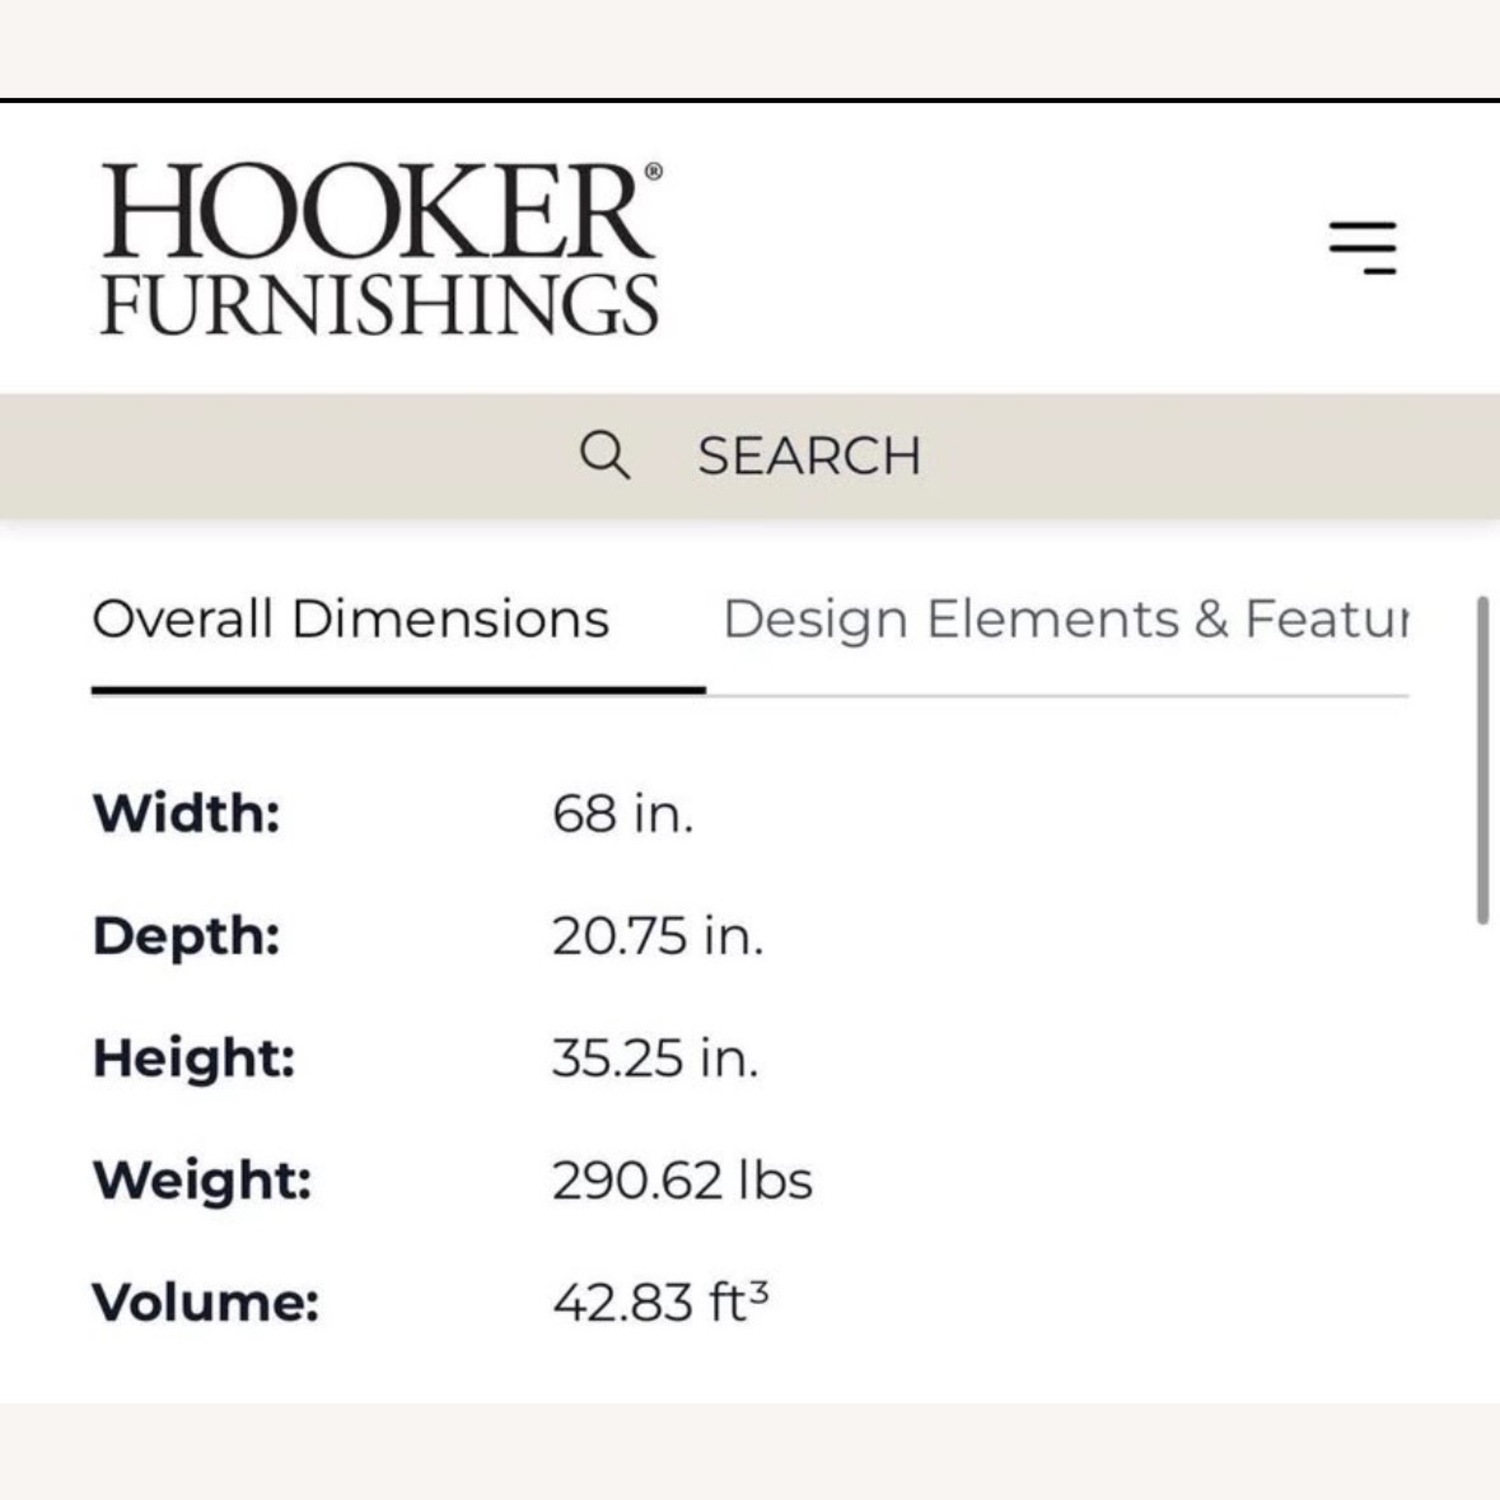Click the Volume label
Viewport: 1500px width, 1500px height.
(205, 1300)
